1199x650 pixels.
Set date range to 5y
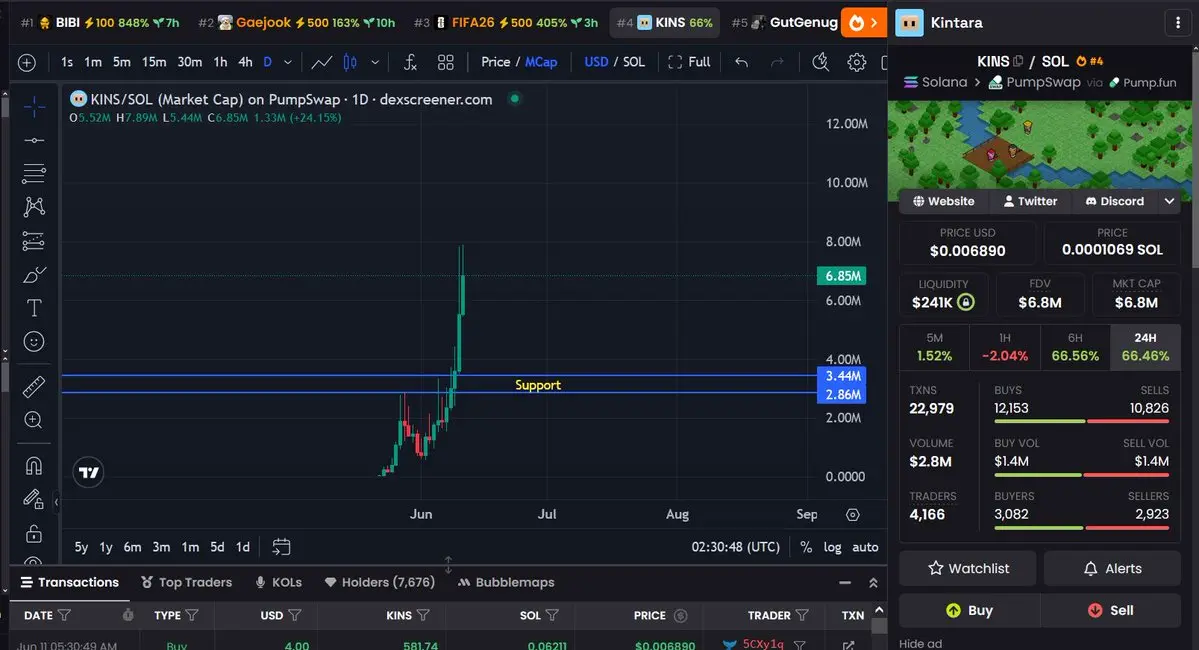[81, 547]
